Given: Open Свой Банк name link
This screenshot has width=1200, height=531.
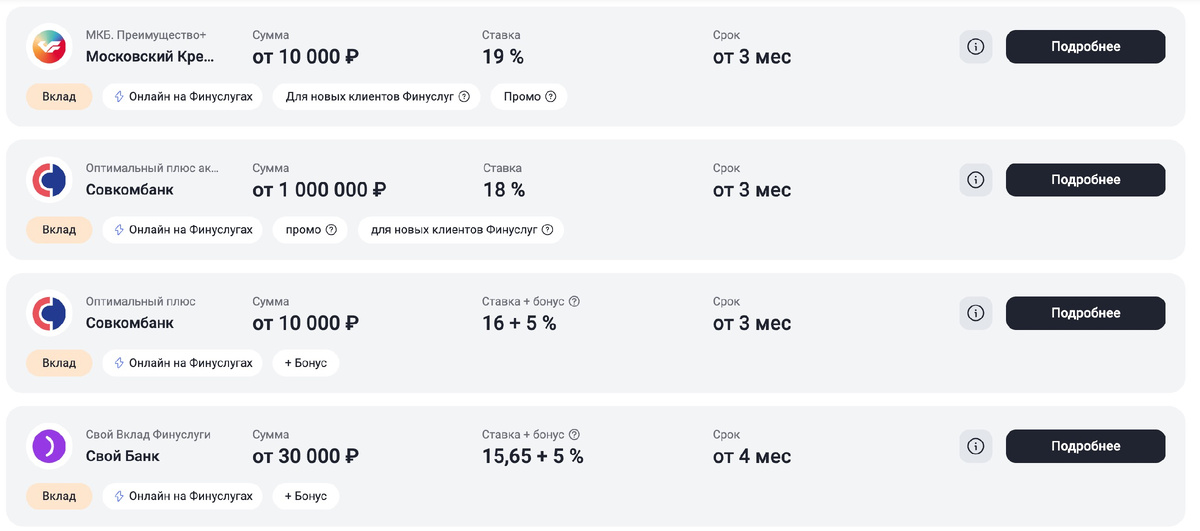Looking at the screenshot, I should pos(122,457).
